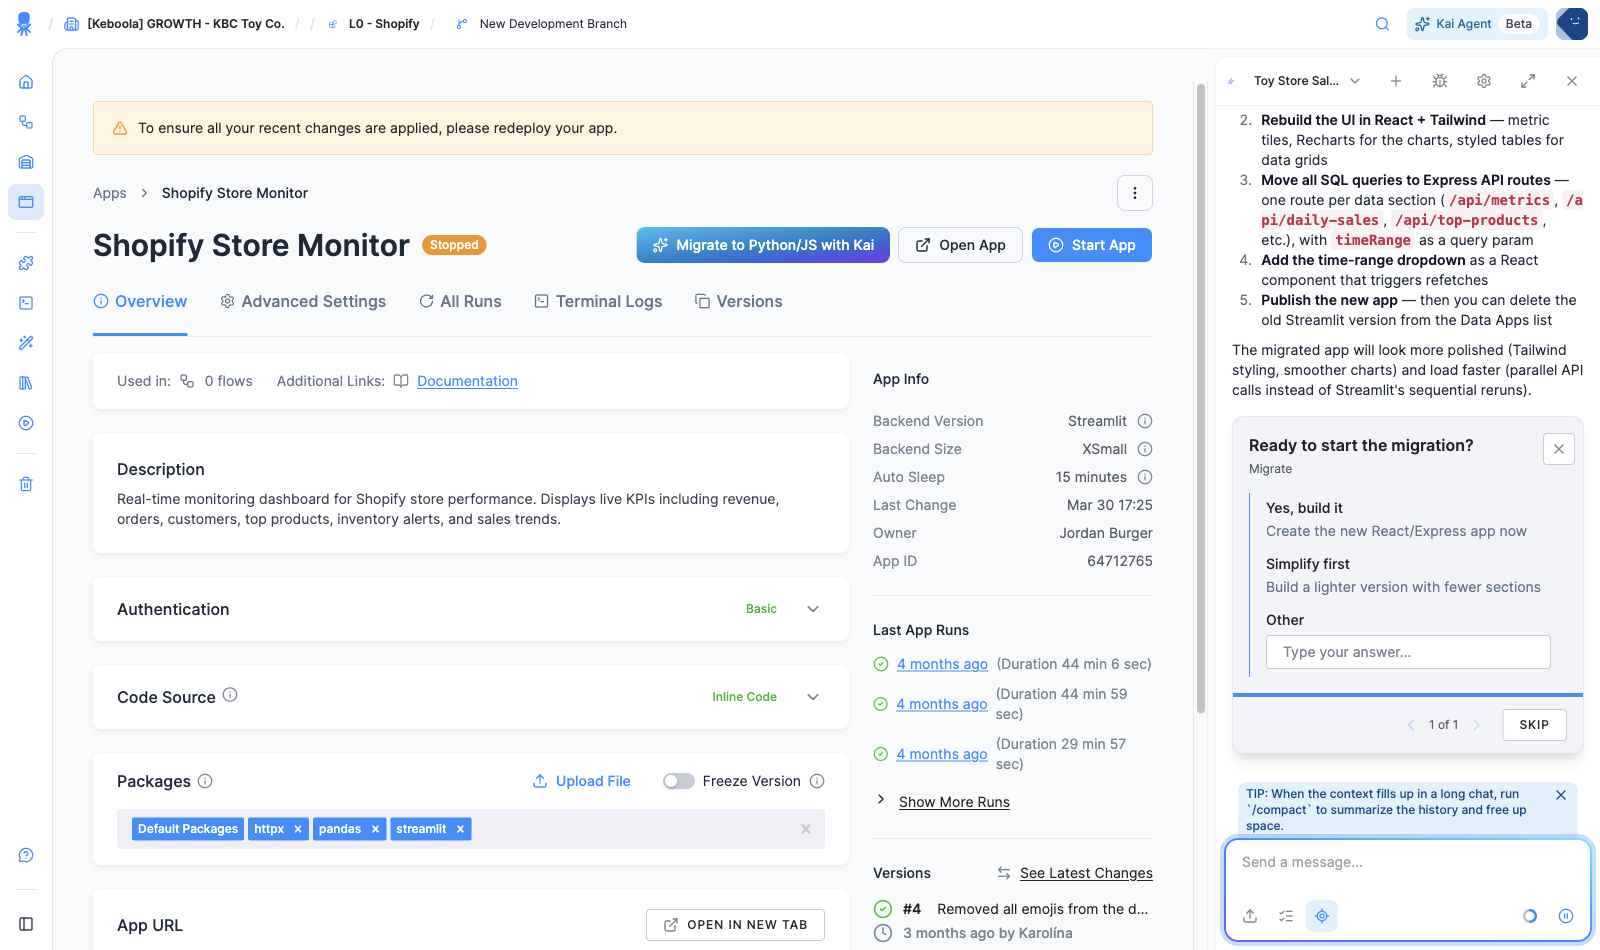Remove the pandas package tag
This screenshot has height=950, width=1600.
pos(375,829)
